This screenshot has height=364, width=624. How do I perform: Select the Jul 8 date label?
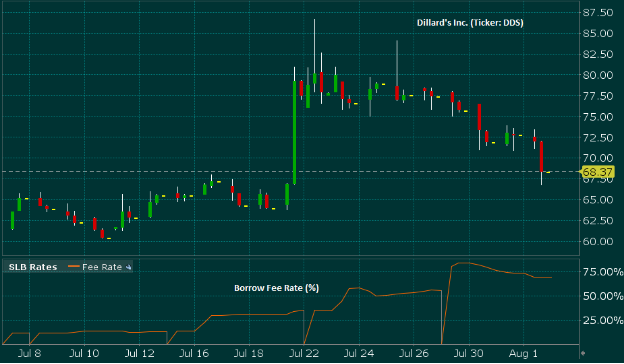(x=29, y=354)
